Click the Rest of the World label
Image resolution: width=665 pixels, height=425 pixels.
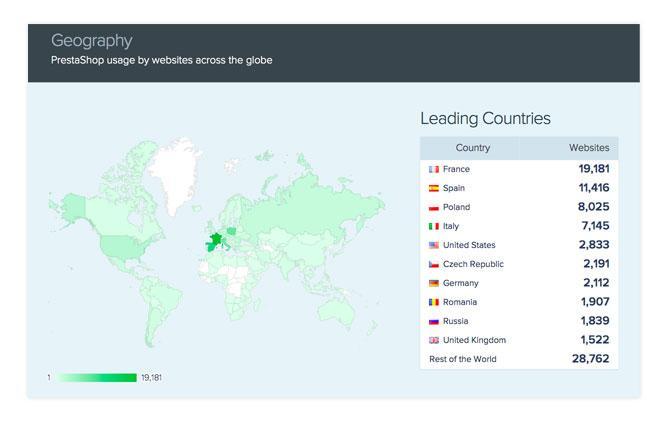[462, 359]
